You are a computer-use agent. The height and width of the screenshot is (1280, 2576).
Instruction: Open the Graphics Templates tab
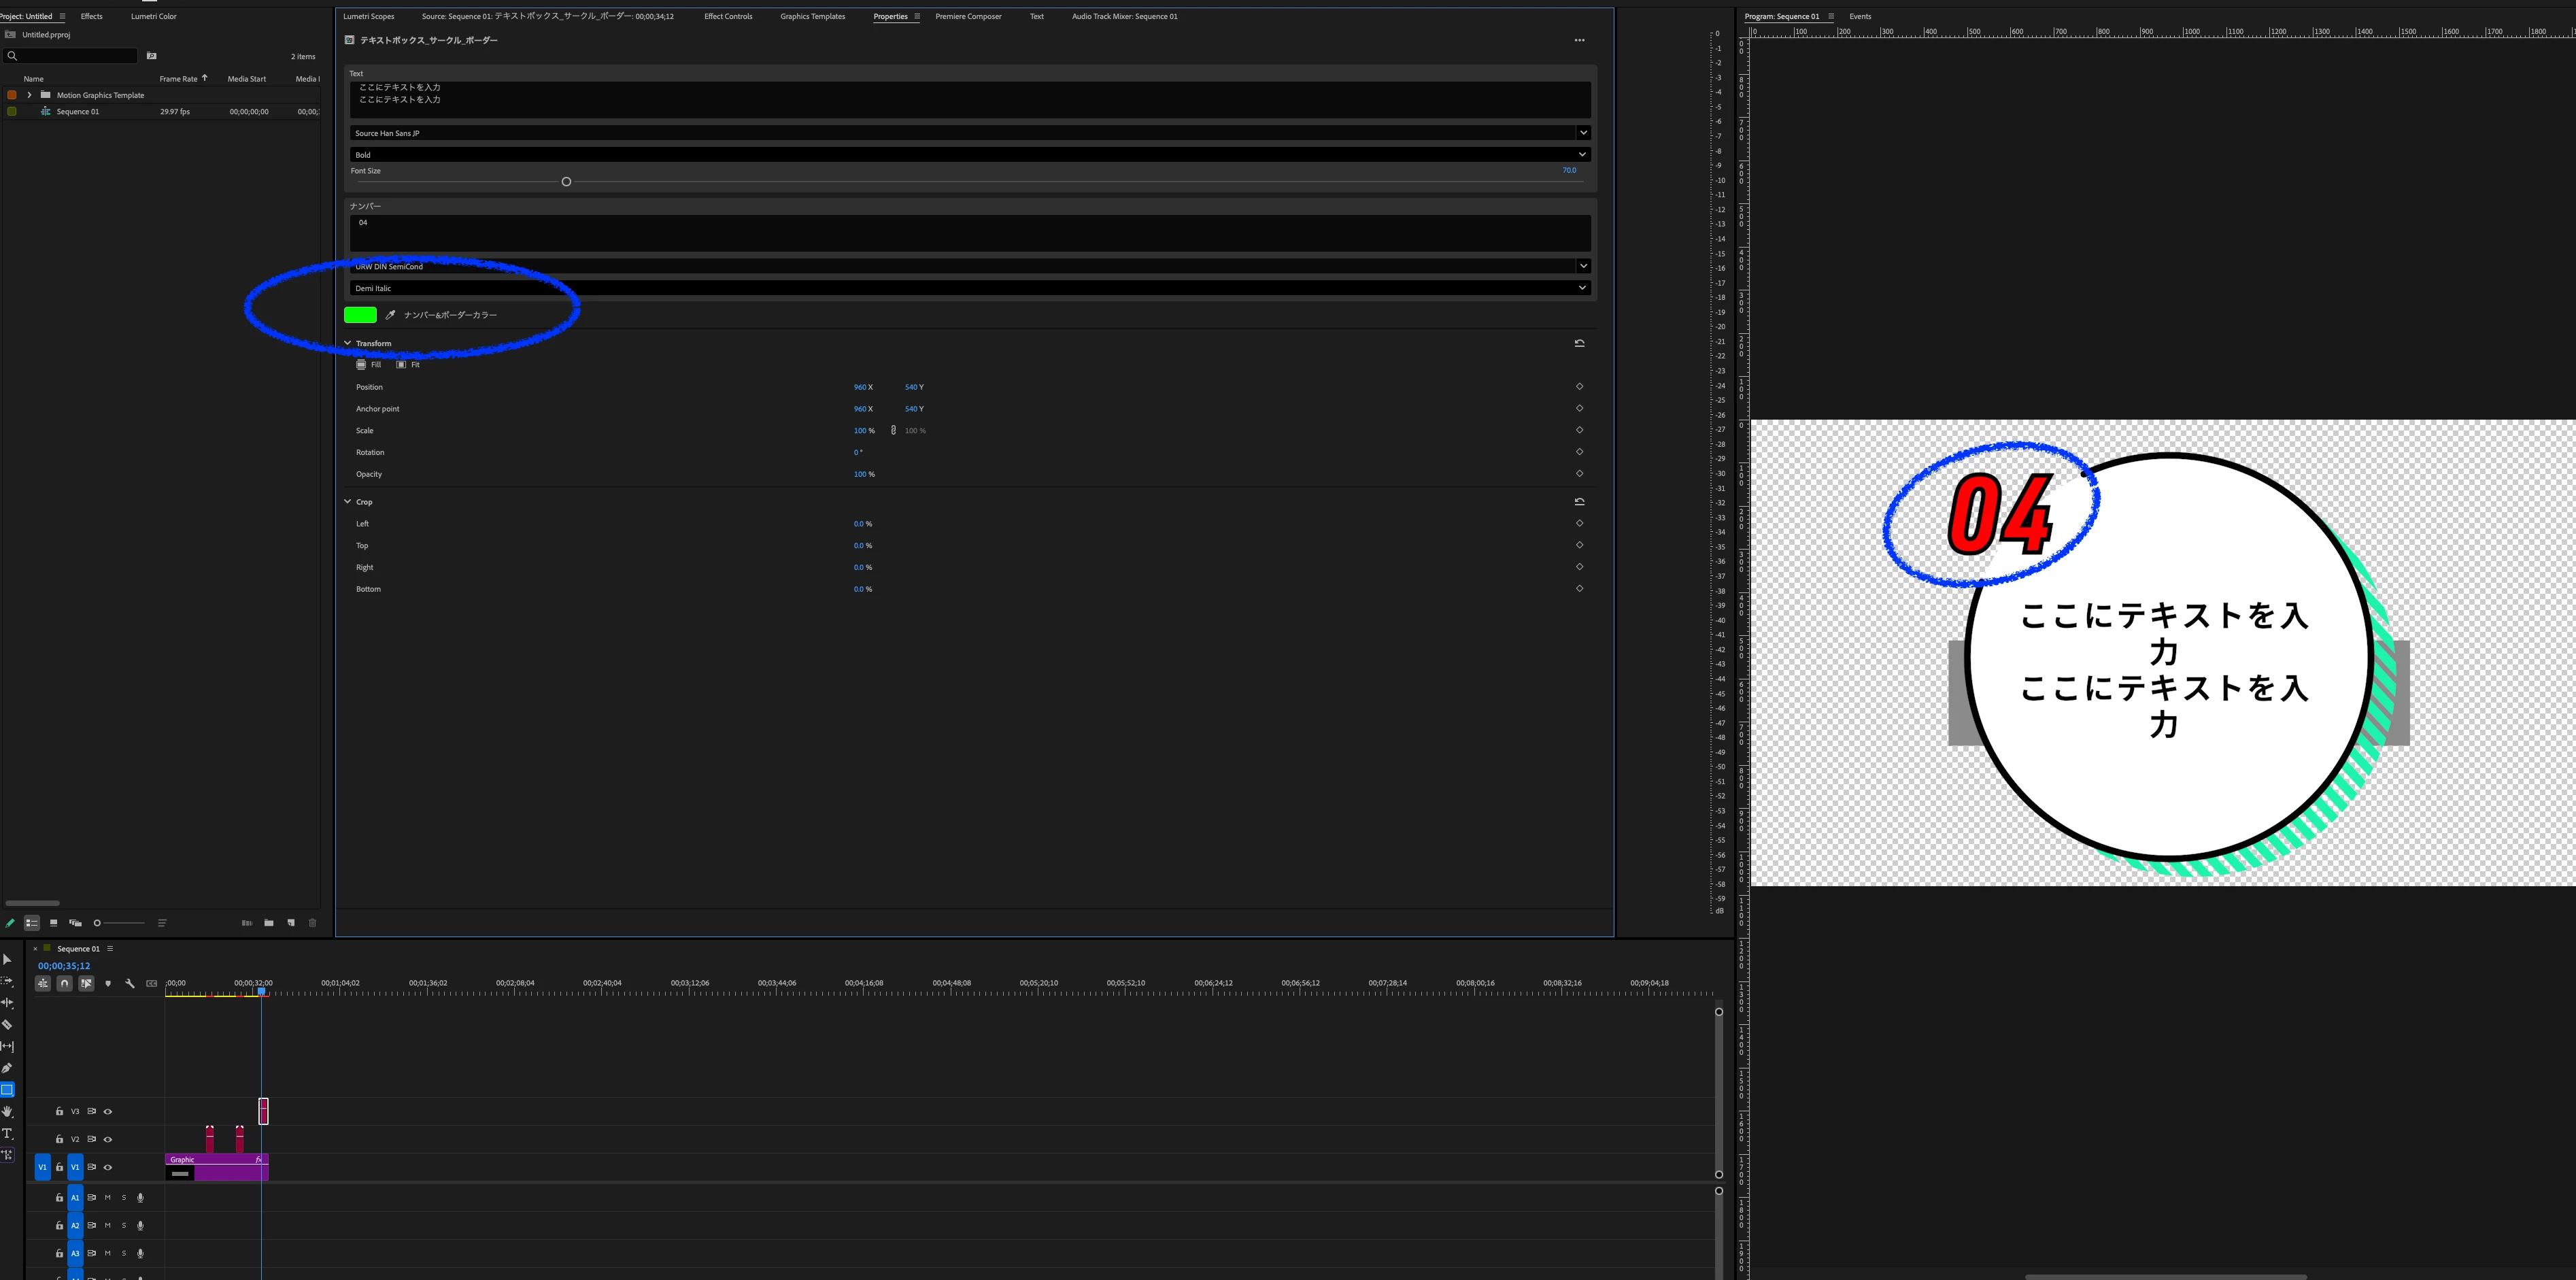pos(812,16)
